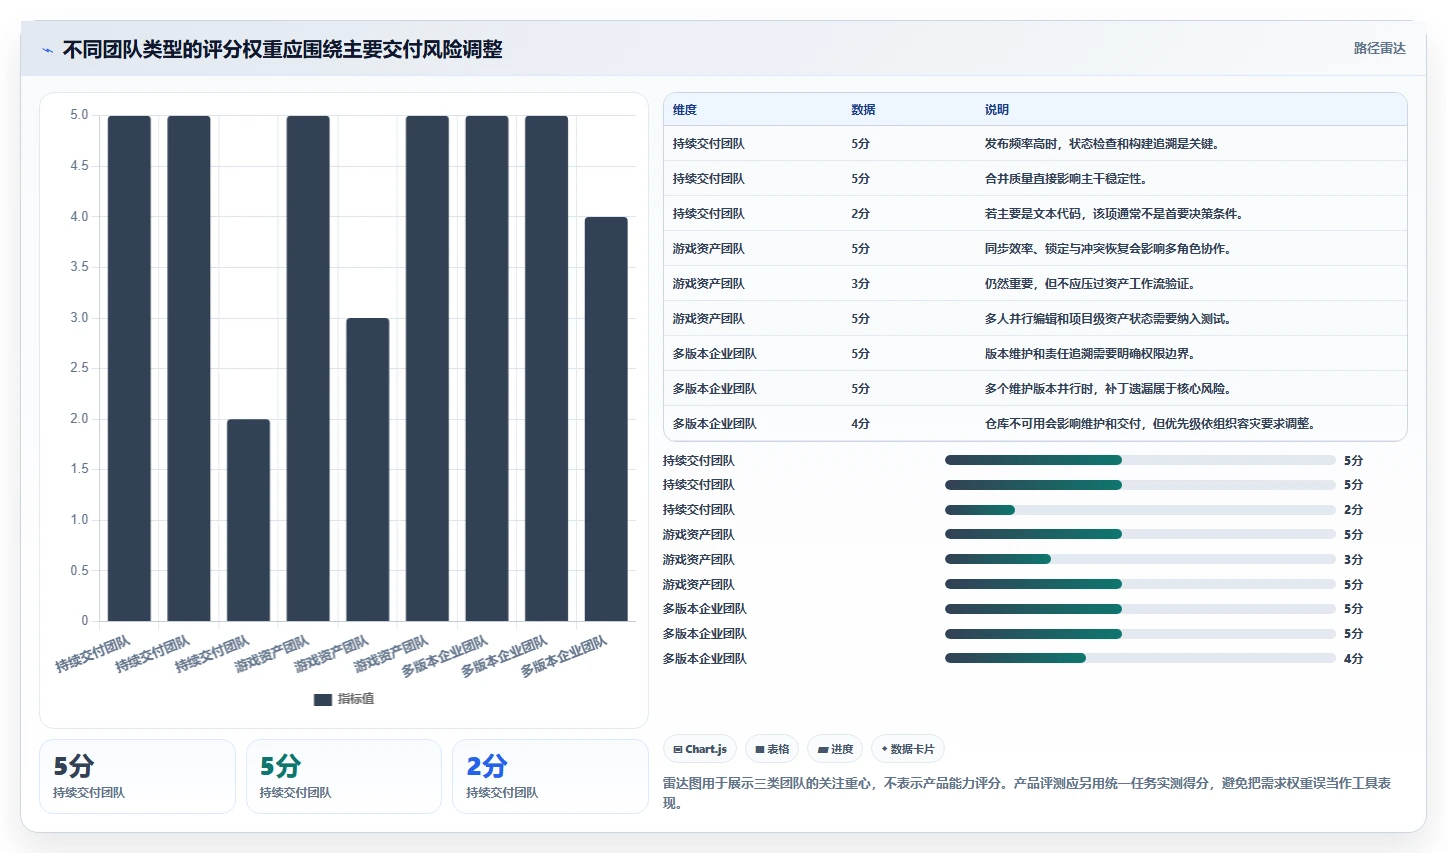Click the 维度 column header
Screen dimensions: 1447x853
point(685,110)
